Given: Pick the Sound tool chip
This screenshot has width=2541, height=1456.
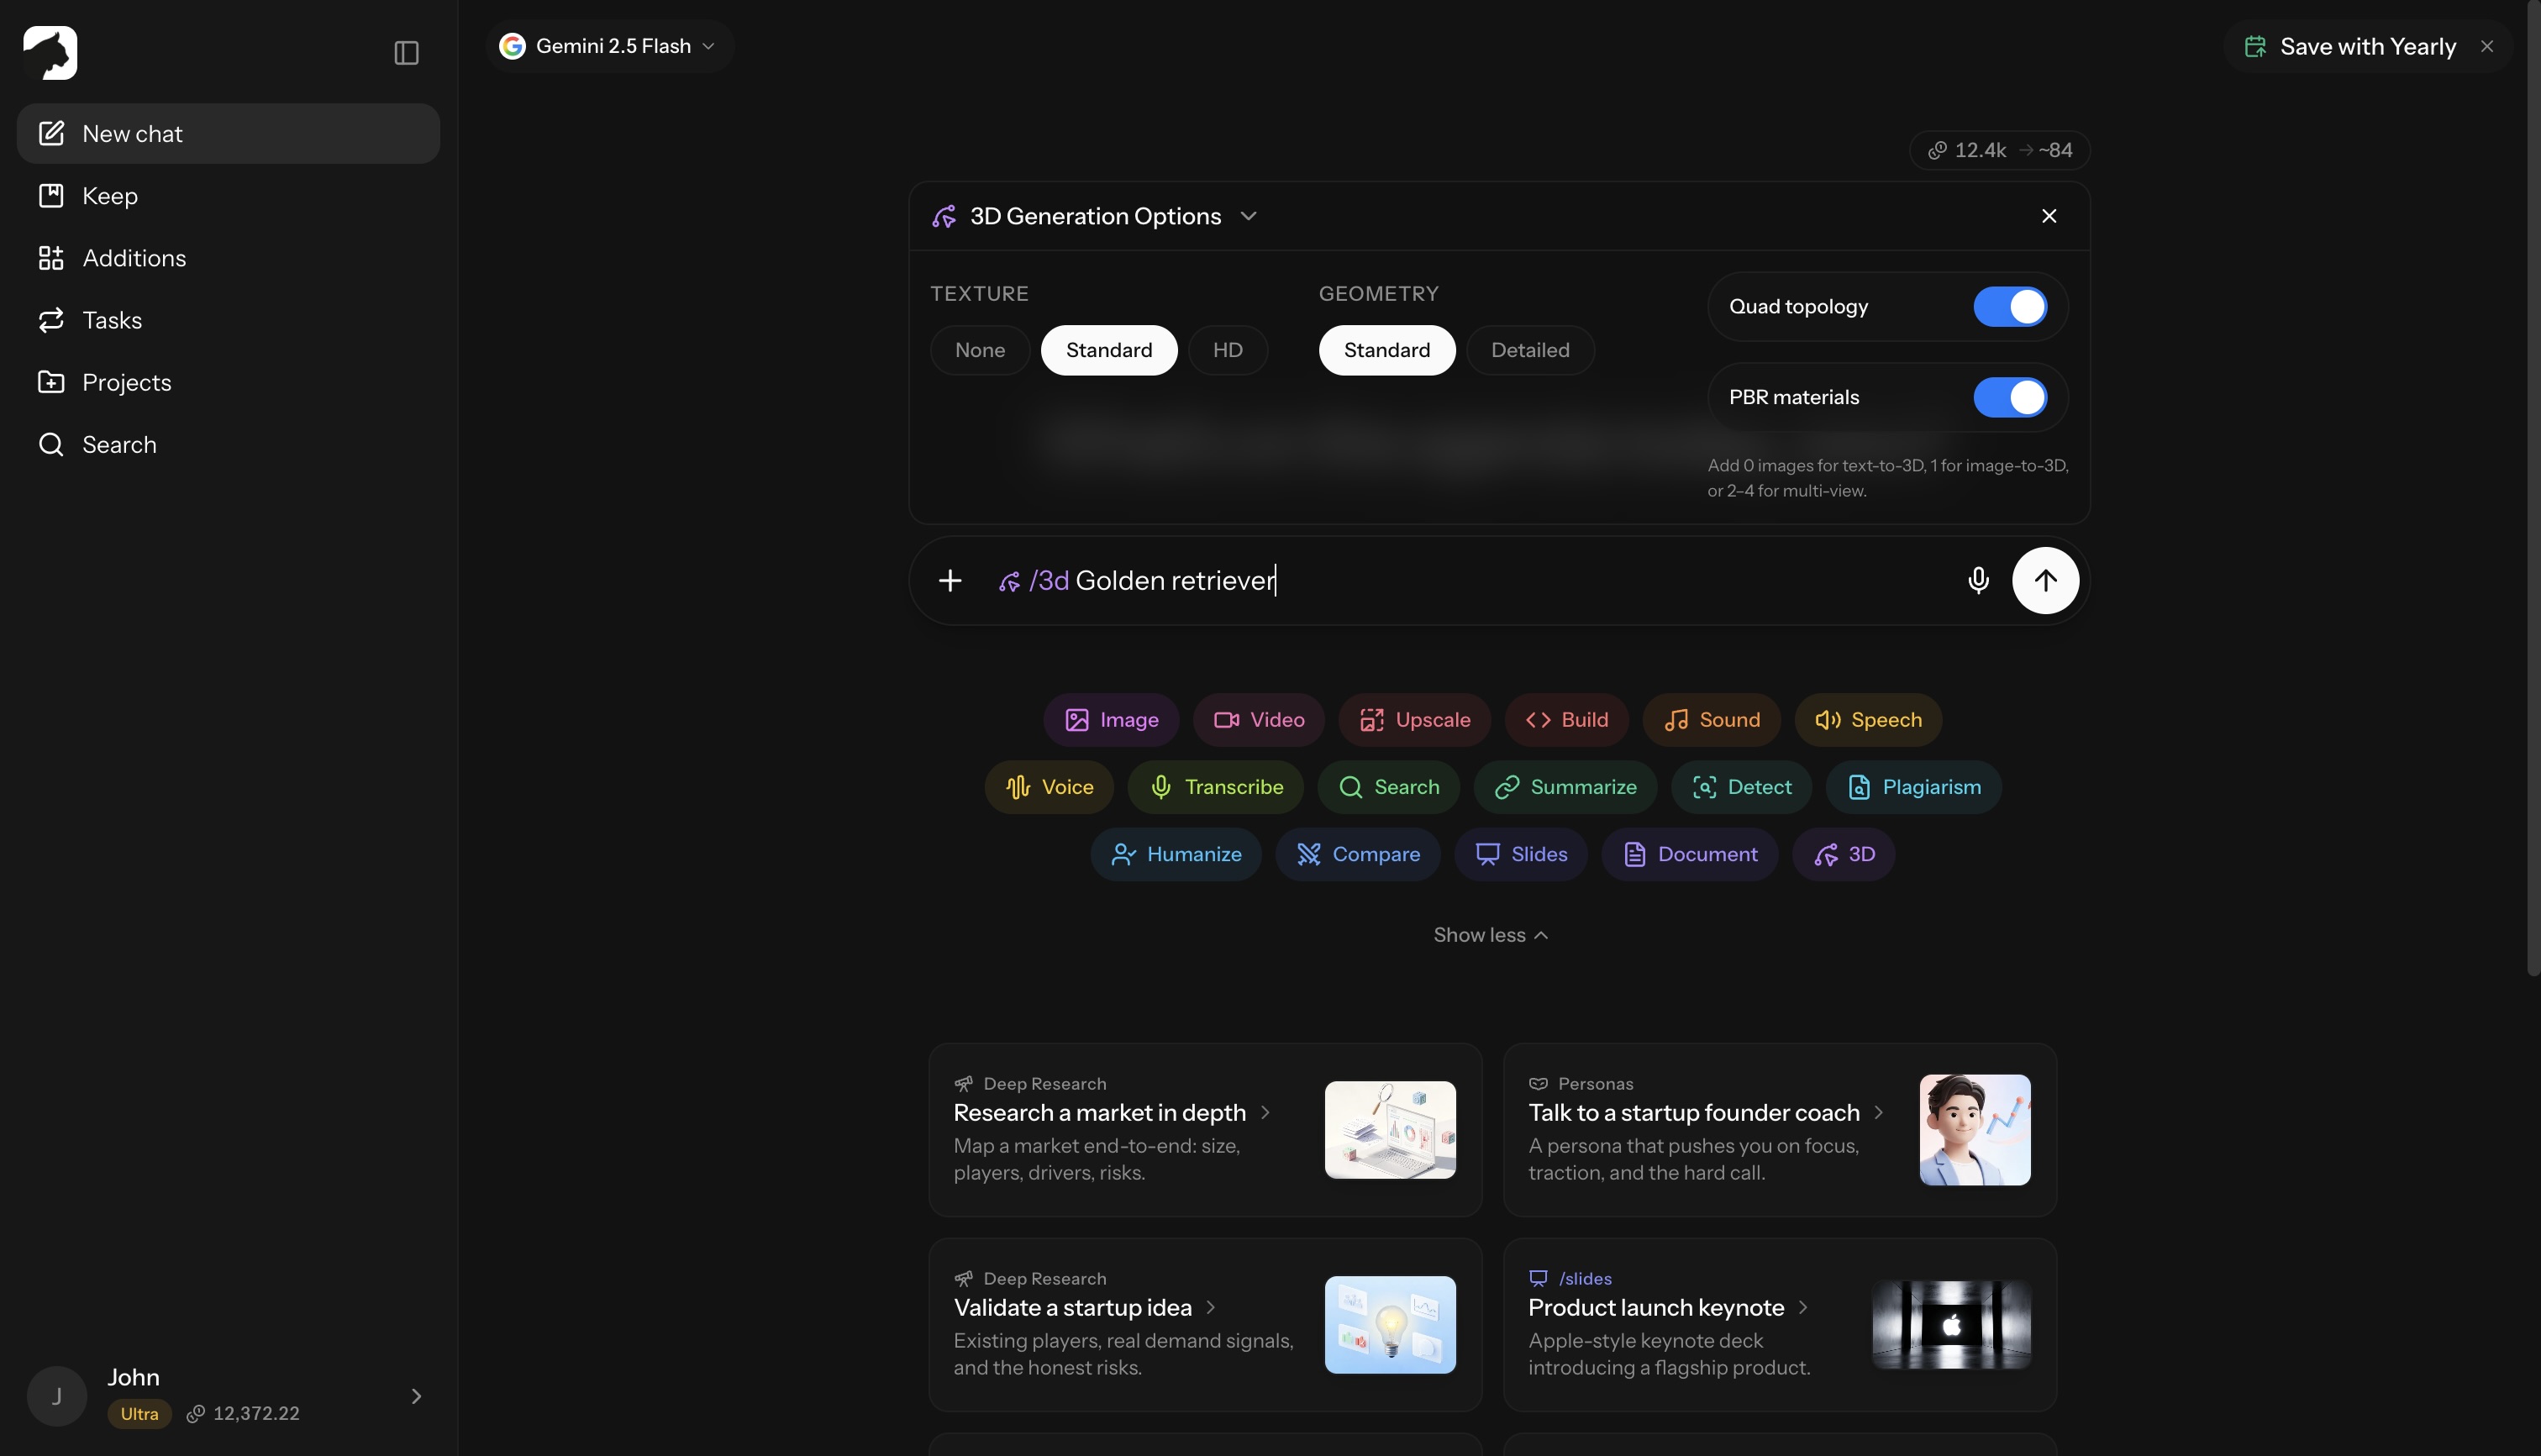Looking at the screenshot, I should point(1711,720).
